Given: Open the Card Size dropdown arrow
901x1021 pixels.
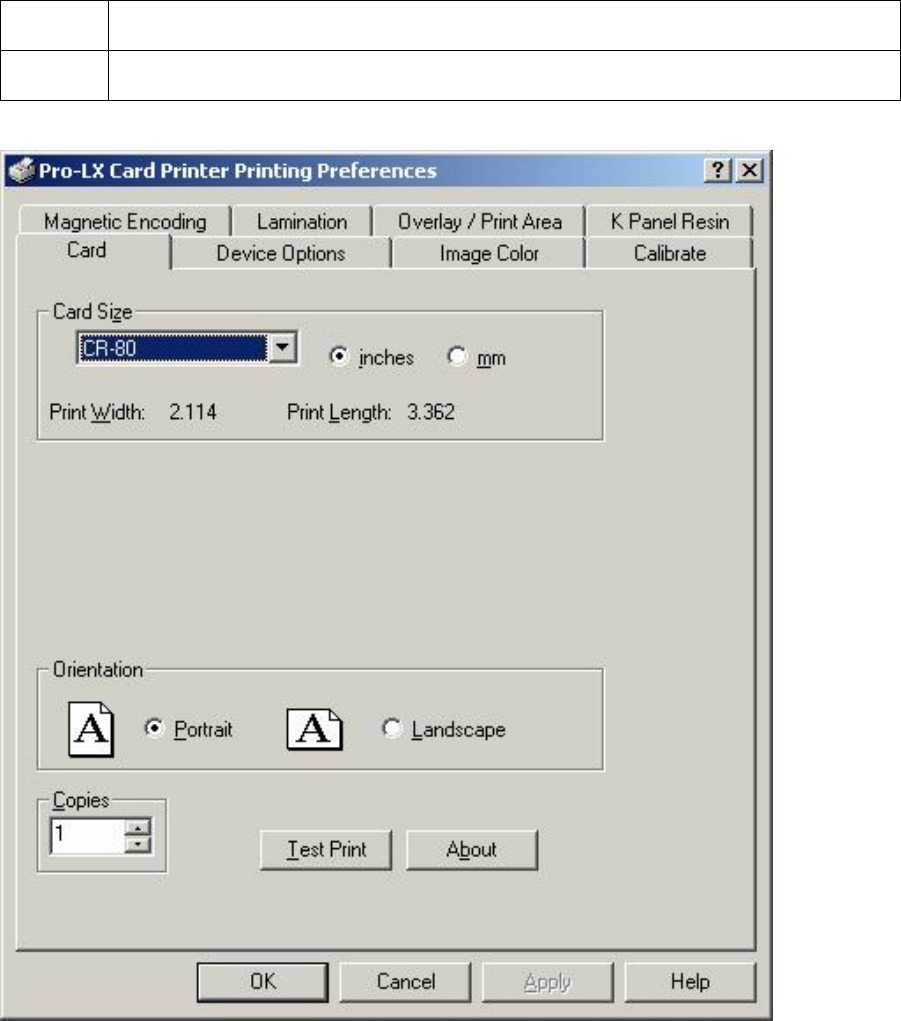Looking at the screenshot, I should (x=283, y=348).
